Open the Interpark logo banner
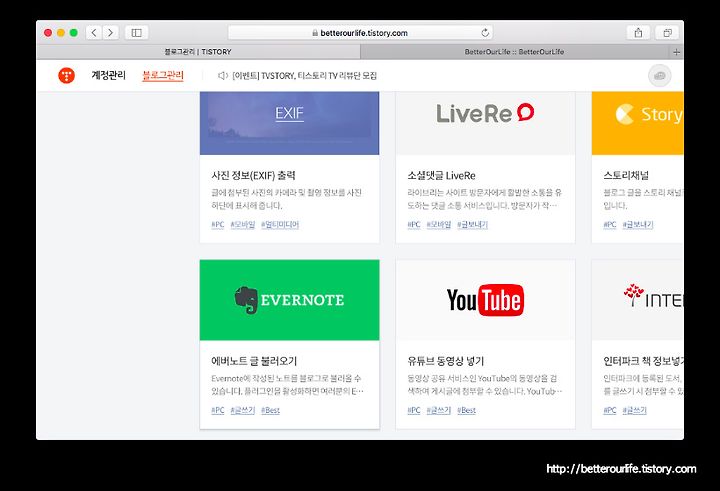The height and width of the screenshot is (491, 720). pos(637,300)
